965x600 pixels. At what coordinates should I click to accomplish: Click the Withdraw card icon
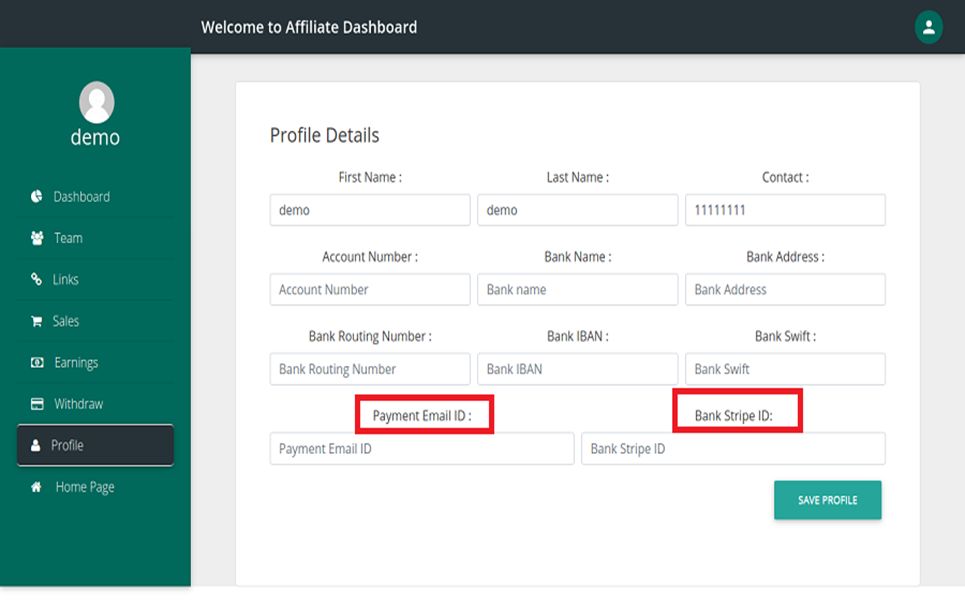coord(37,404)
